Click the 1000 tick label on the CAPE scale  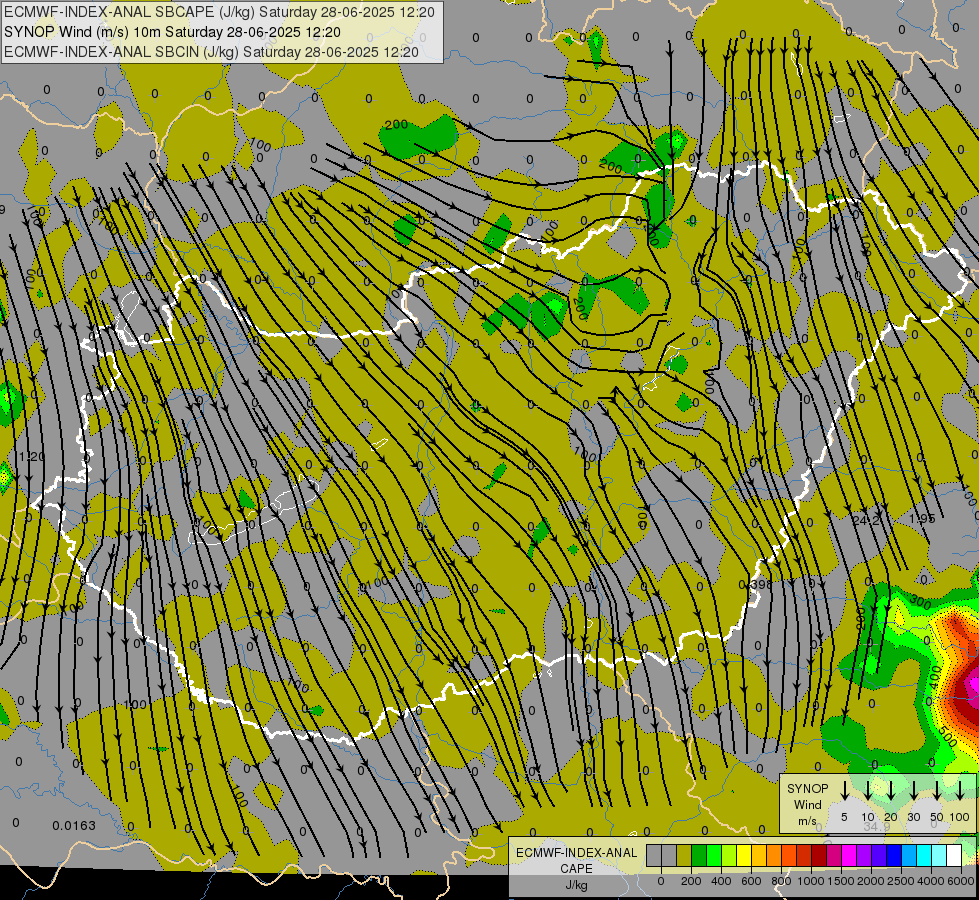[x=811, y=881]
